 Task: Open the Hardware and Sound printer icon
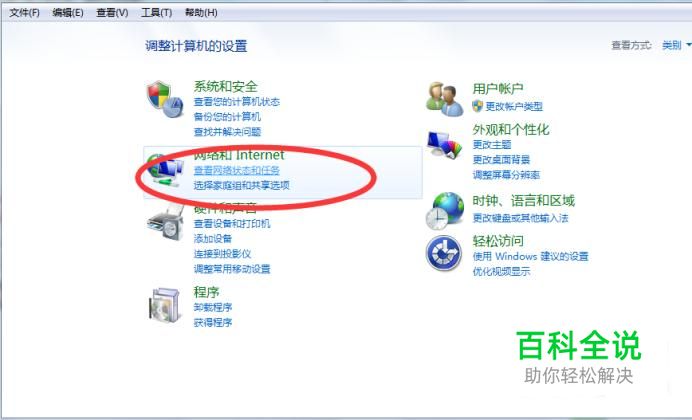pyautogui.click(x=165, y=223)
